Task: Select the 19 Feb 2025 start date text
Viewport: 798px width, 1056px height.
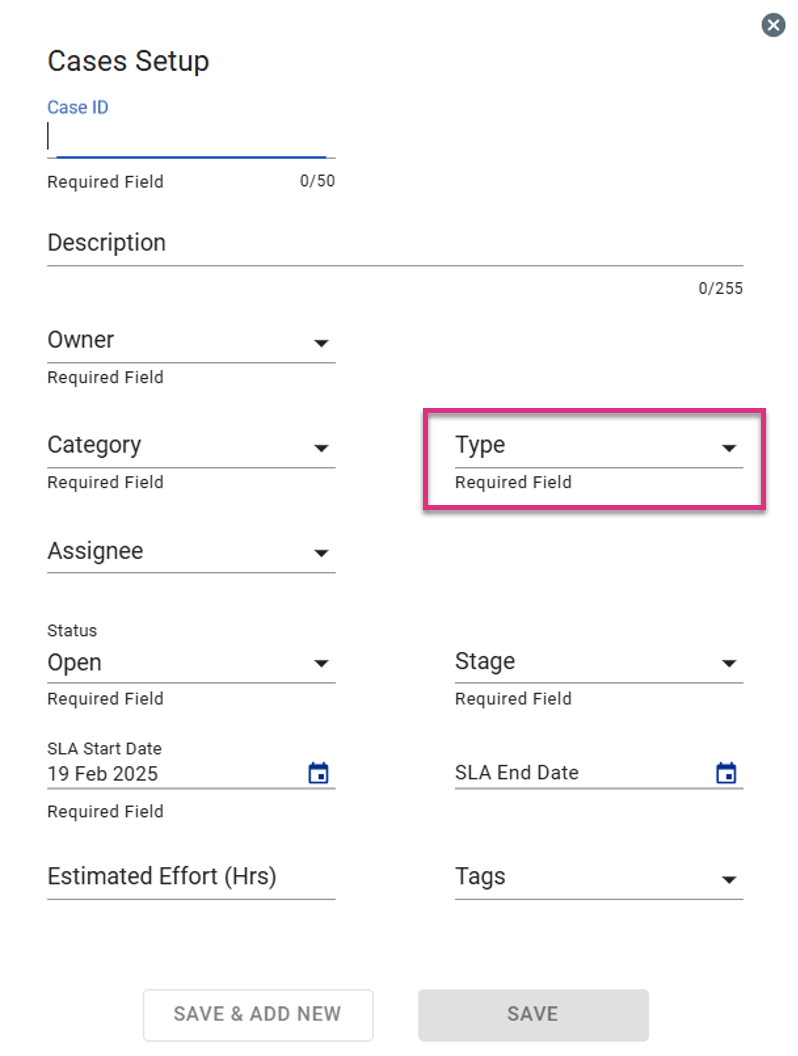Action: point(102,774)
